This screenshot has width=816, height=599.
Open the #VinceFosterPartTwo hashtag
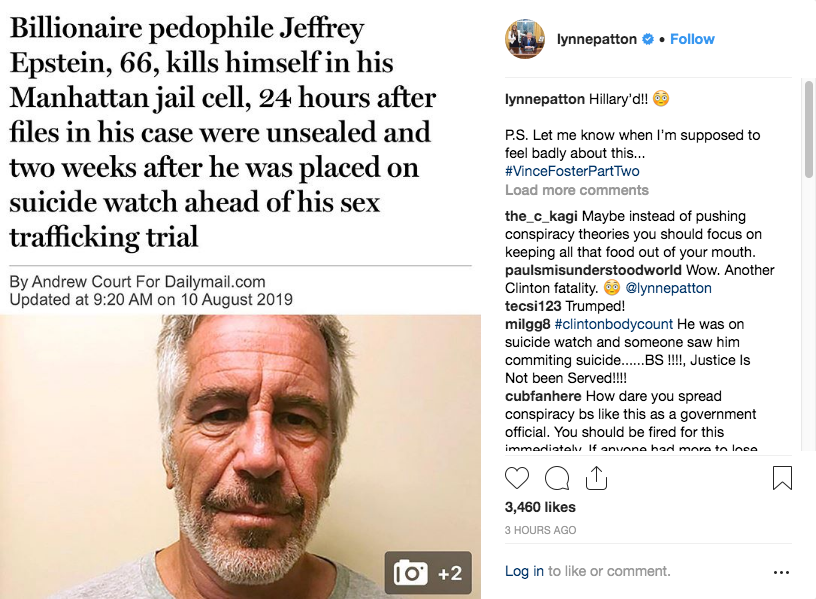[x=571, y=172]
